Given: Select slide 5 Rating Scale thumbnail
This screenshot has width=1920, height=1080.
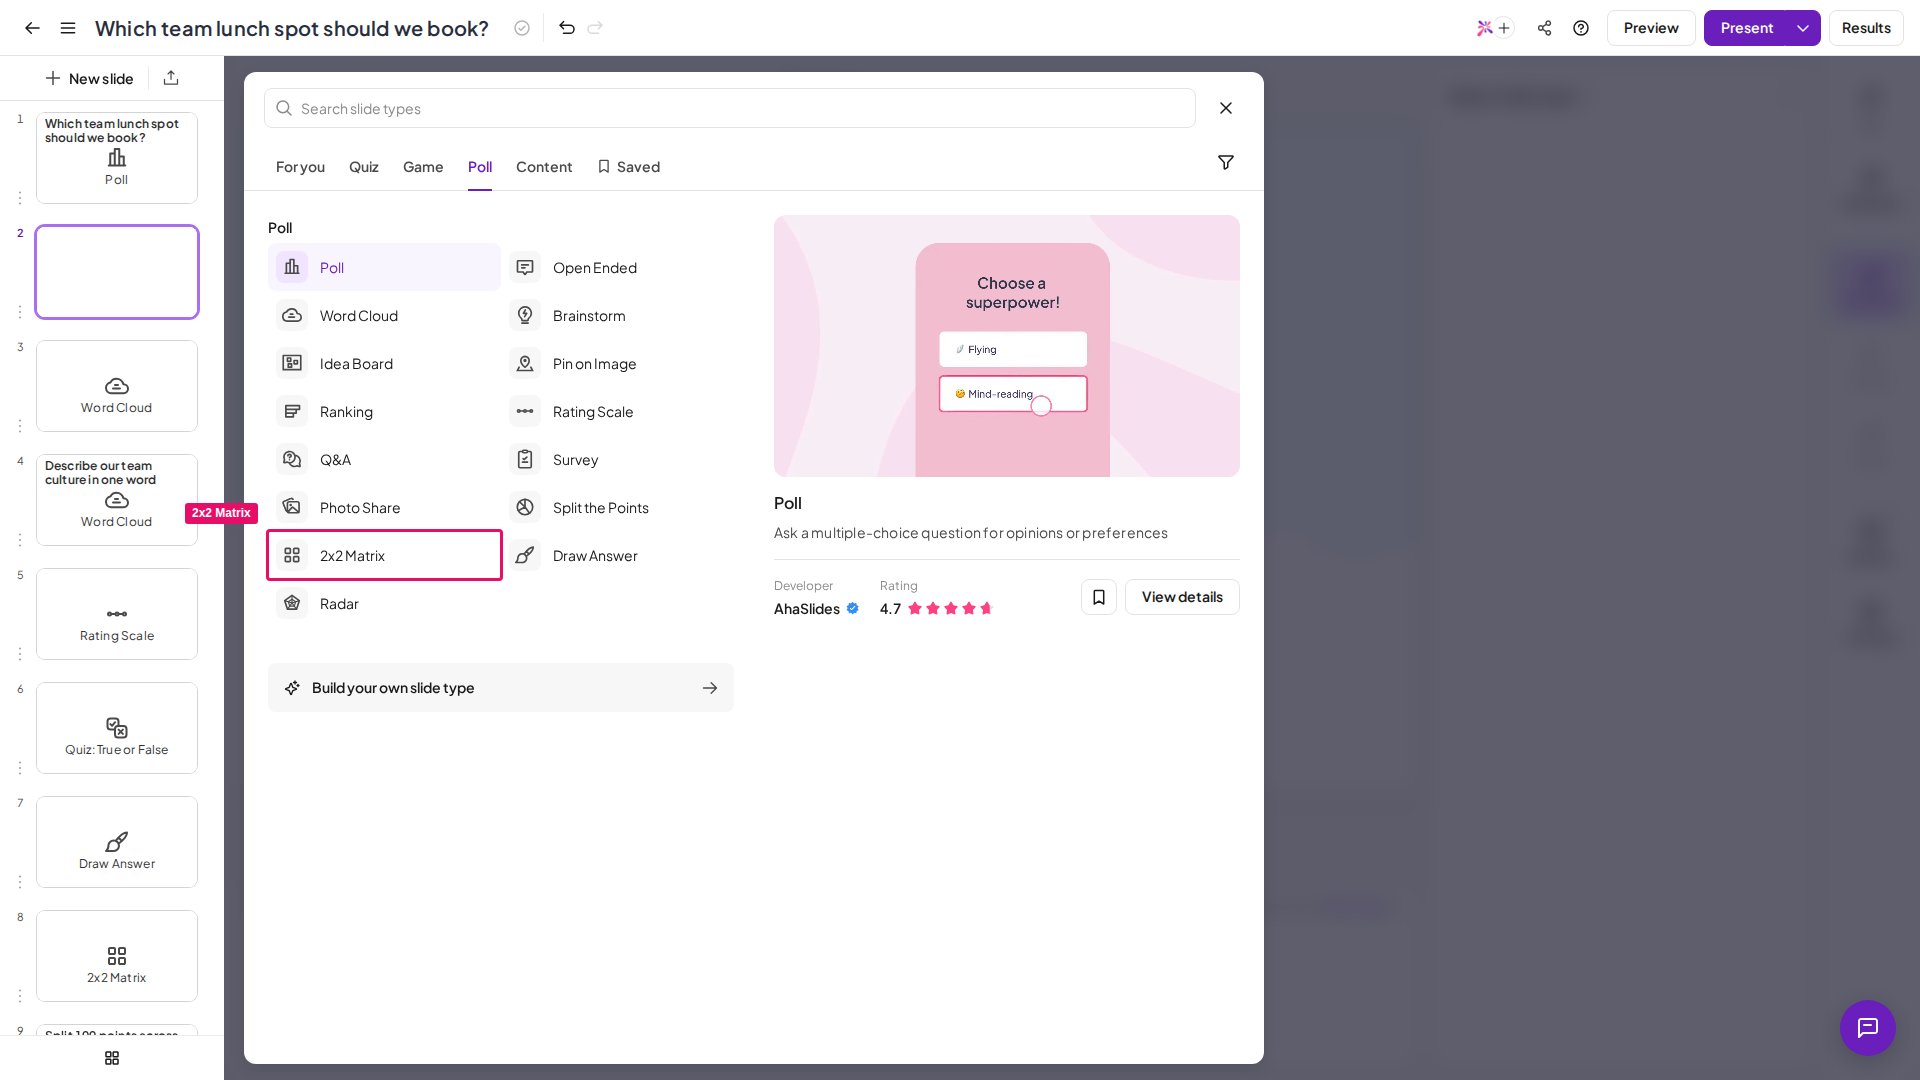Looking at the screenshot, I should [x=117, y=614].
